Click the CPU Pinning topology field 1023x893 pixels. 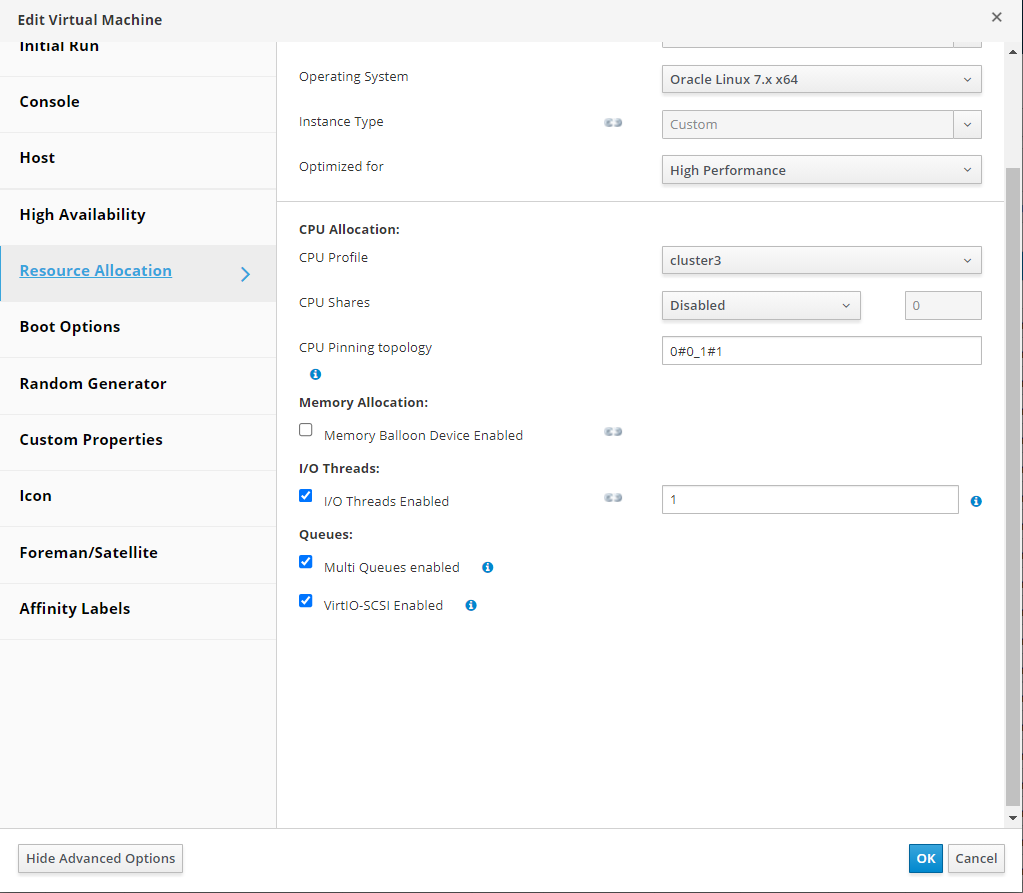tap(821, 351)
